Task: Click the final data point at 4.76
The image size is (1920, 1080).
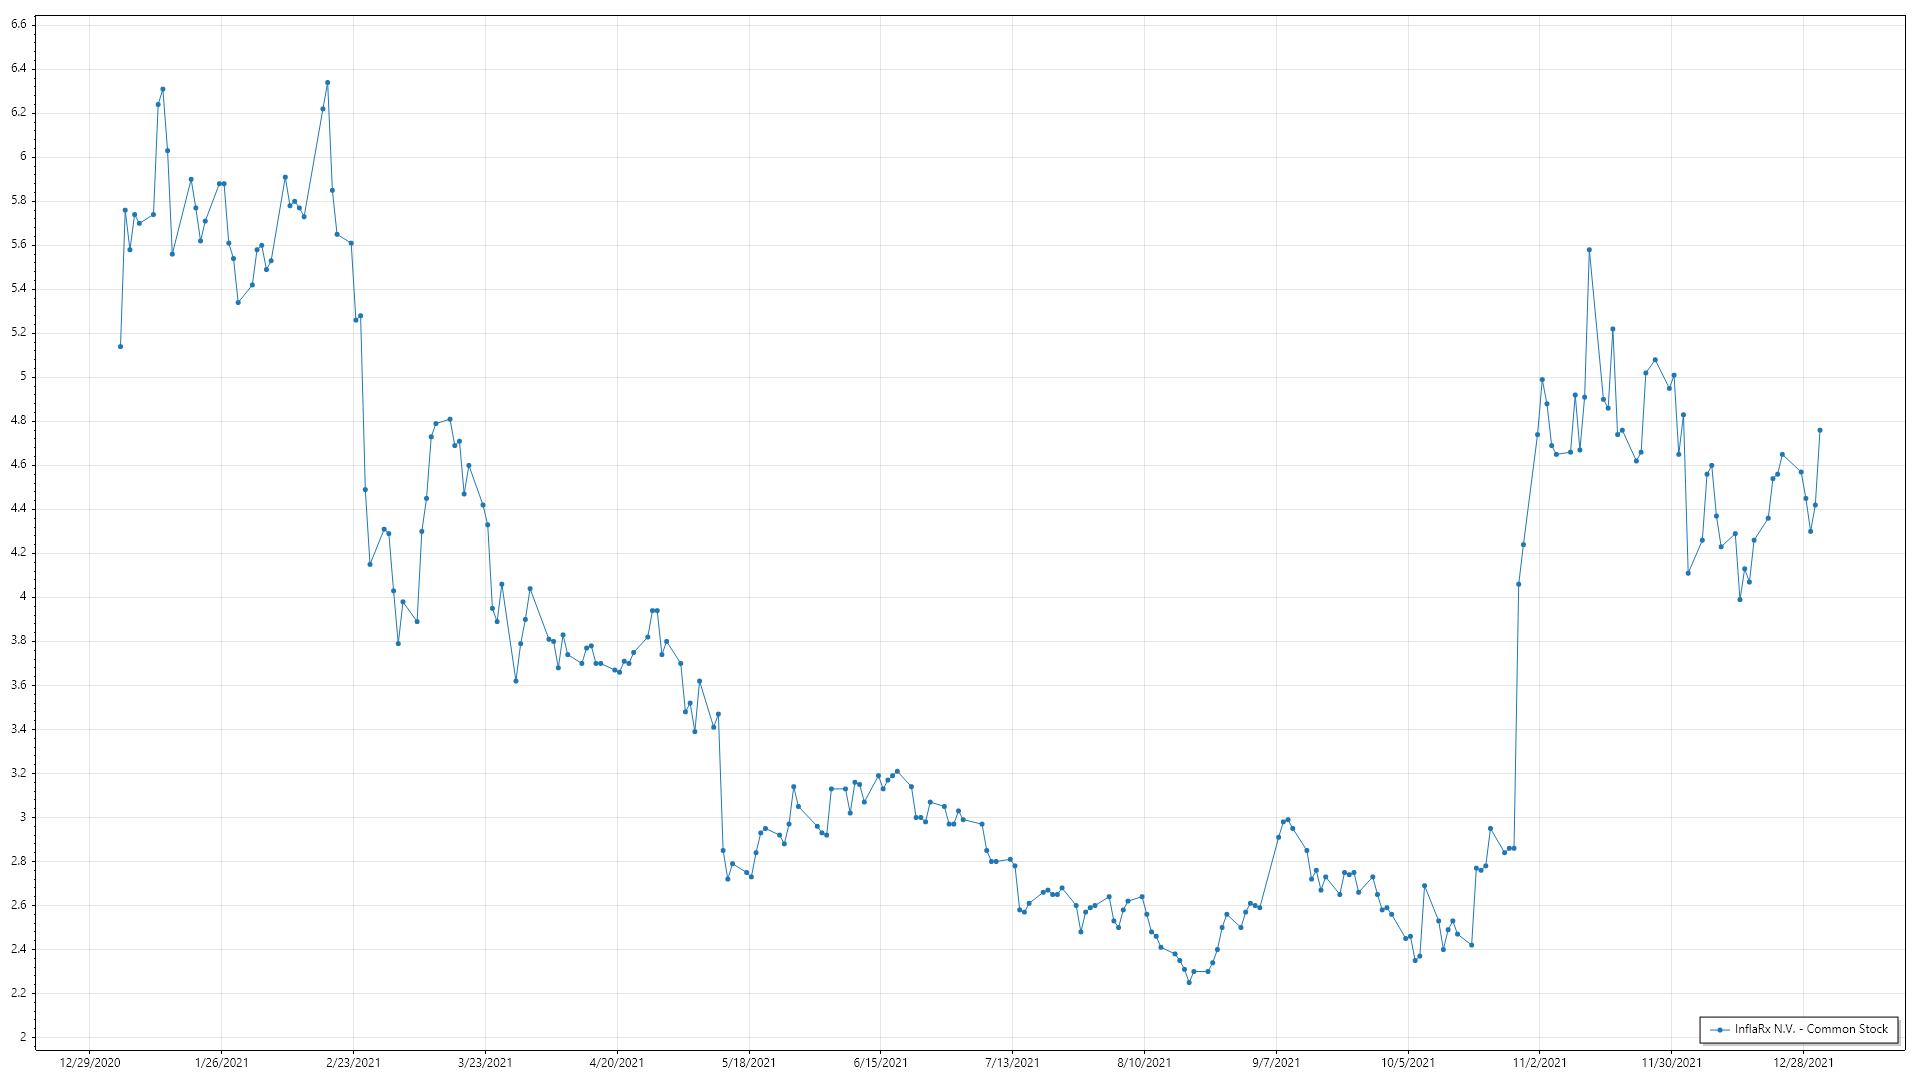Action: 1820,430
